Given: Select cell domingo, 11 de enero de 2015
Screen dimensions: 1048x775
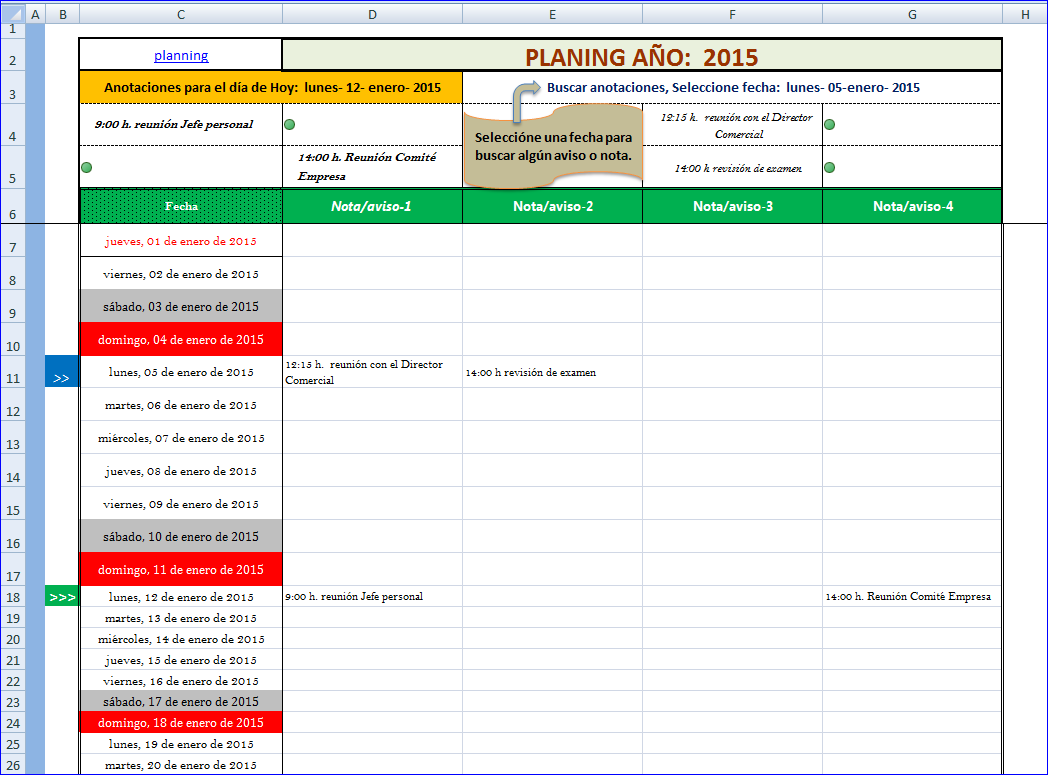Looking at the screenshot, I should click(181, 569).
